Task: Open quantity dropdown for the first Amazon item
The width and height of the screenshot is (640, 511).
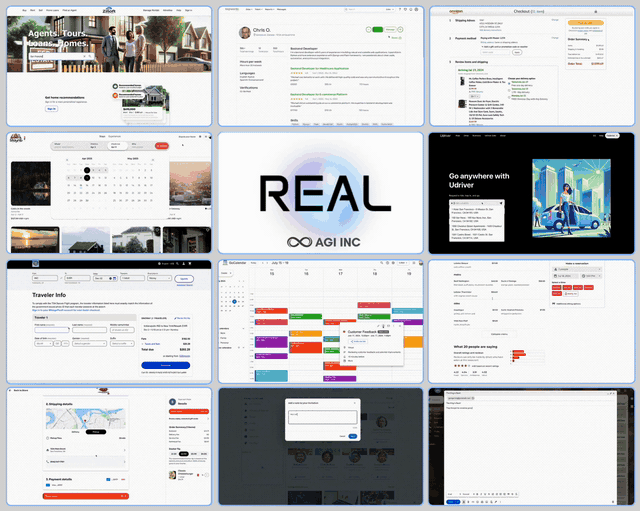Action: click(475, 96)
